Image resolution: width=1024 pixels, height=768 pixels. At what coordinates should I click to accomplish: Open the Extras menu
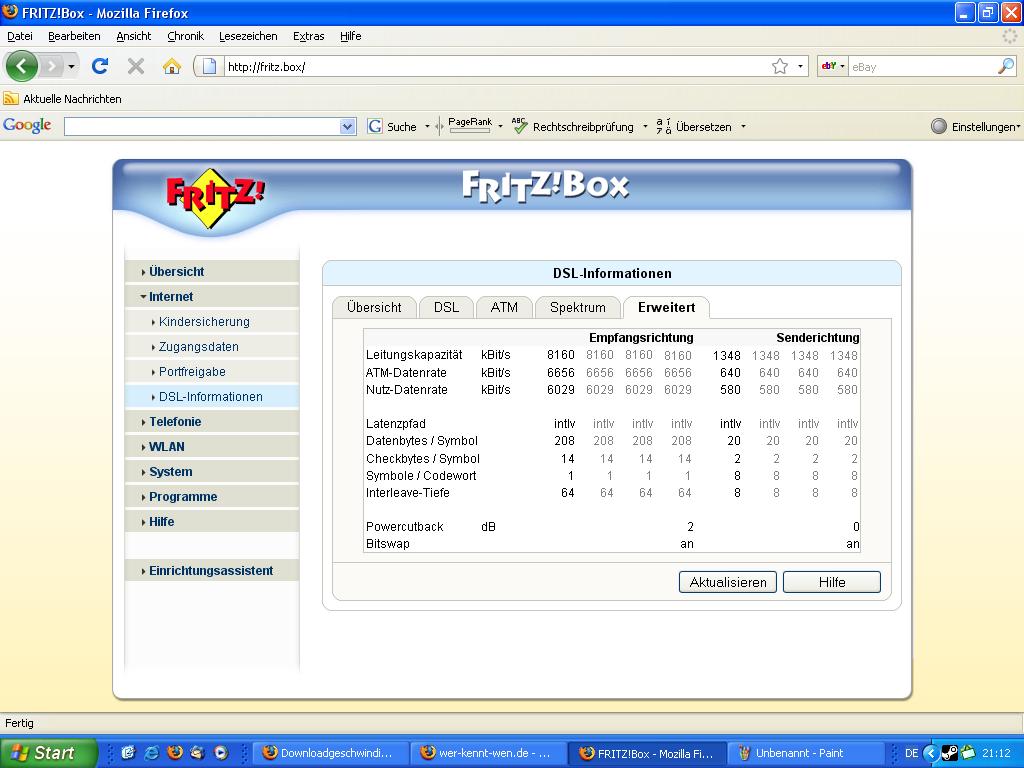click(x=308, y=36)
